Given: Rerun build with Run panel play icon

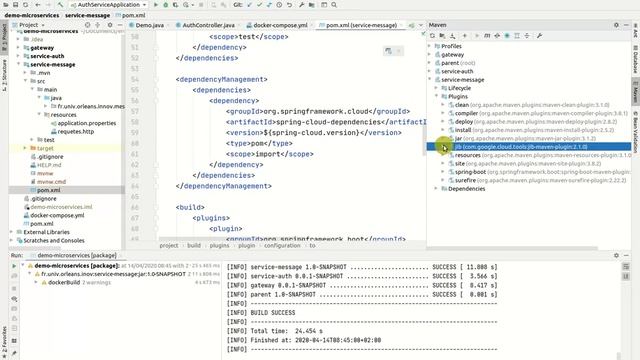Looking at the screenshot, I should click(14, 266).
